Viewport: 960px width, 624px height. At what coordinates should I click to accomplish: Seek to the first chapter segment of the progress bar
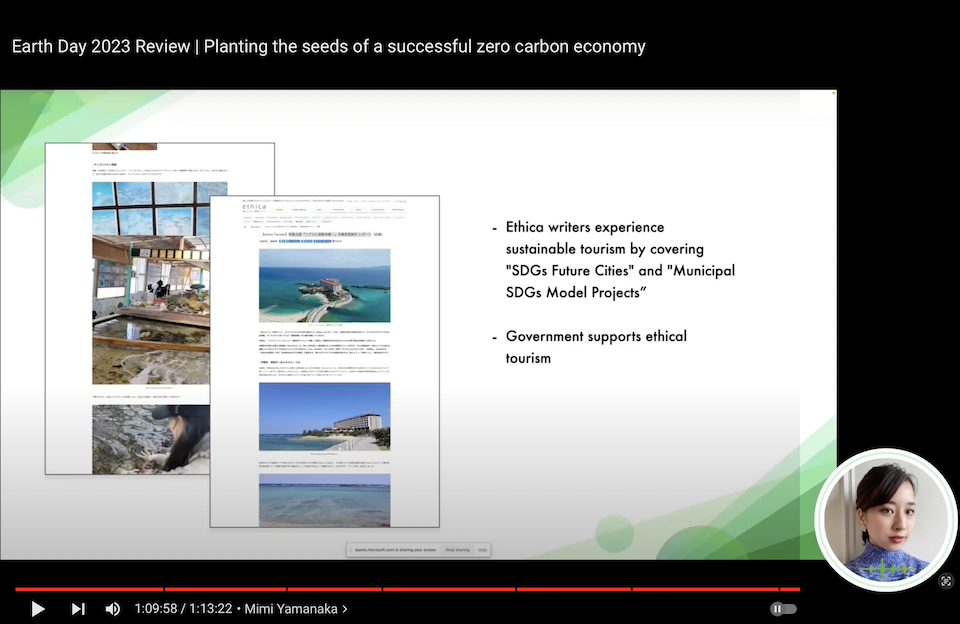88,589
